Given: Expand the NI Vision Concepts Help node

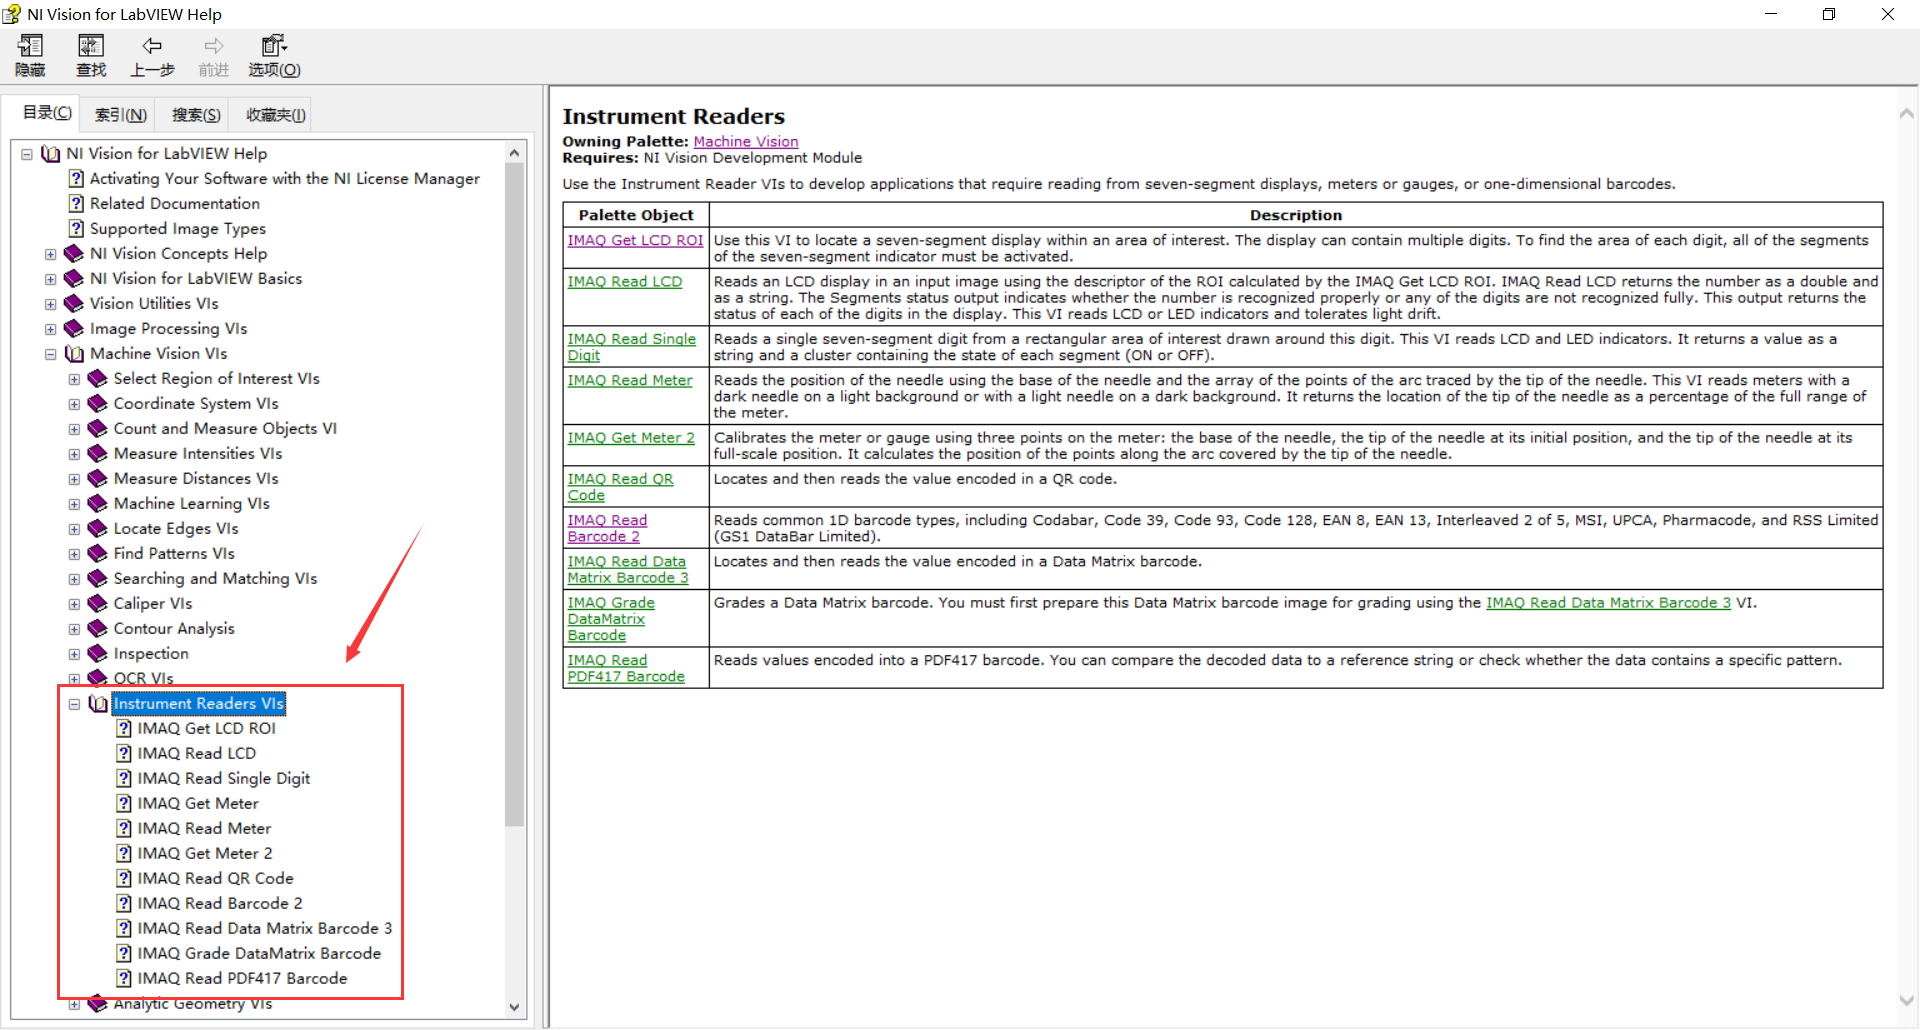Looking at the screenshot, I should 51,254.
